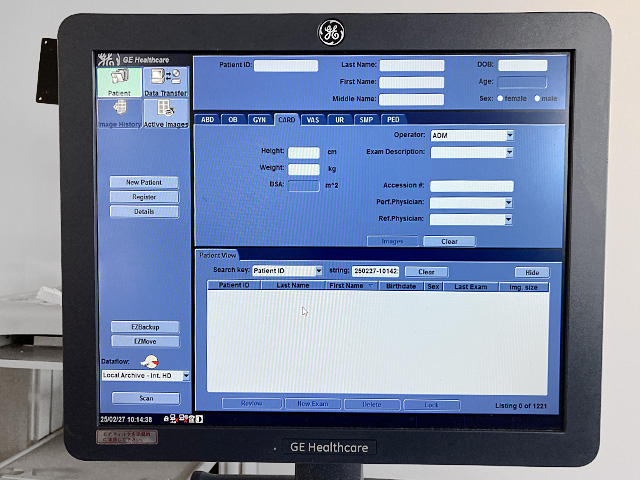This screenshot has height=480, width=640.
Task: Click the date and time in status bar
Action: [126, 419]
